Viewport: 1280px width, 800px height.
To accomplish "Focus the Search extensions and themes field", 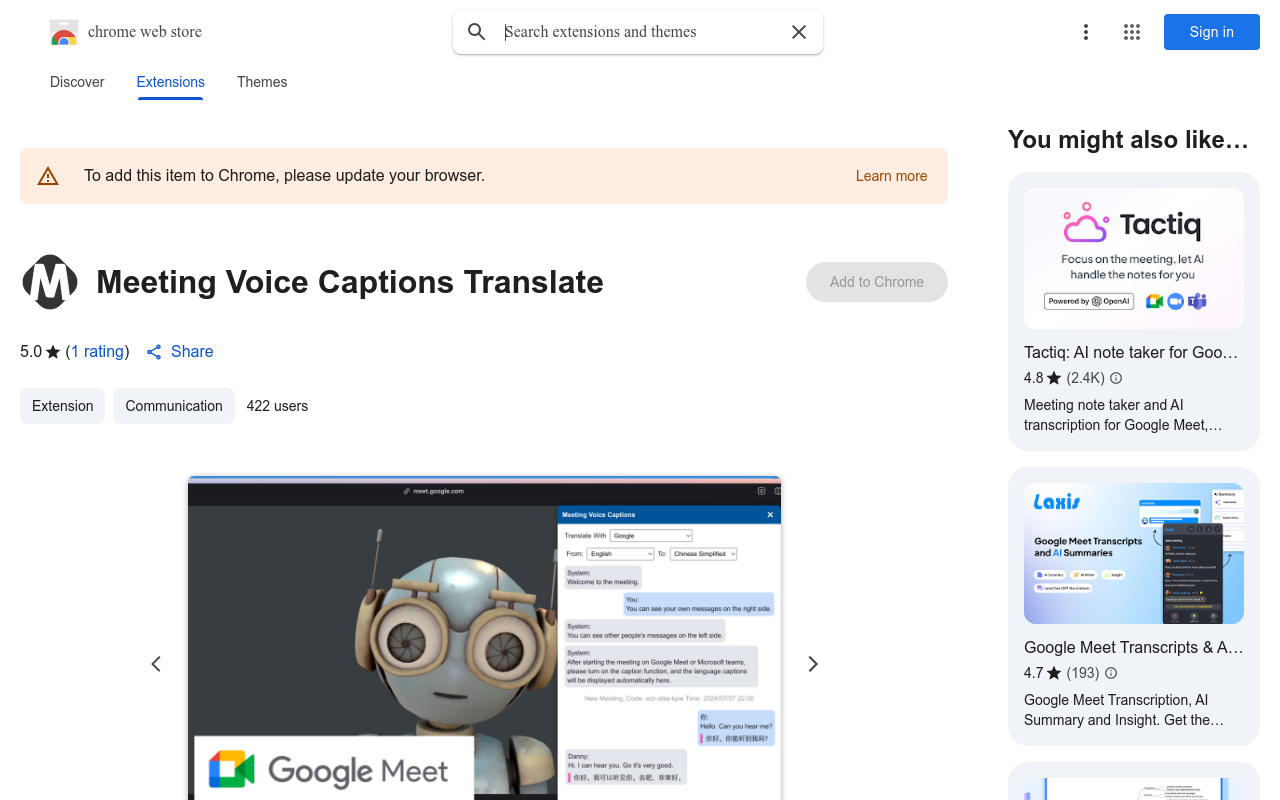I will point(640,32).
